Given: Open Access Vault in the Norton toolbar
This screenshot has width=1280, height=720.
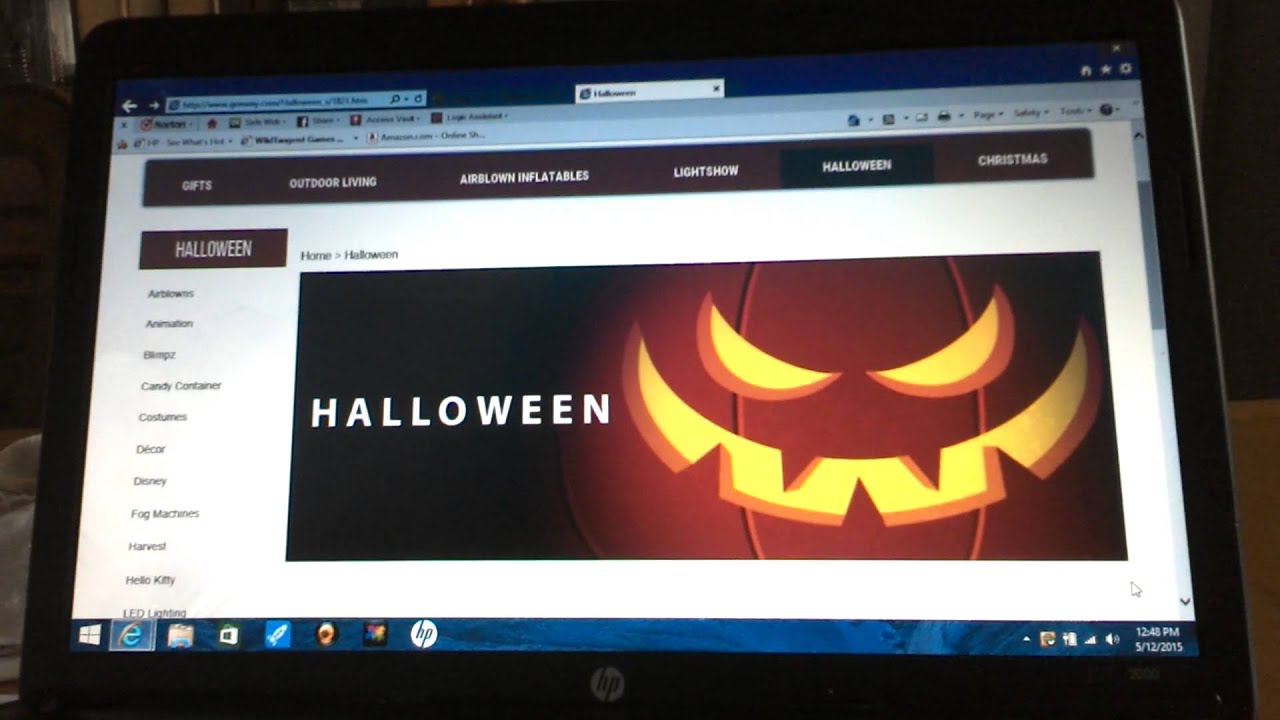Looking at the screenshot, I should click(x=387, y=119).
